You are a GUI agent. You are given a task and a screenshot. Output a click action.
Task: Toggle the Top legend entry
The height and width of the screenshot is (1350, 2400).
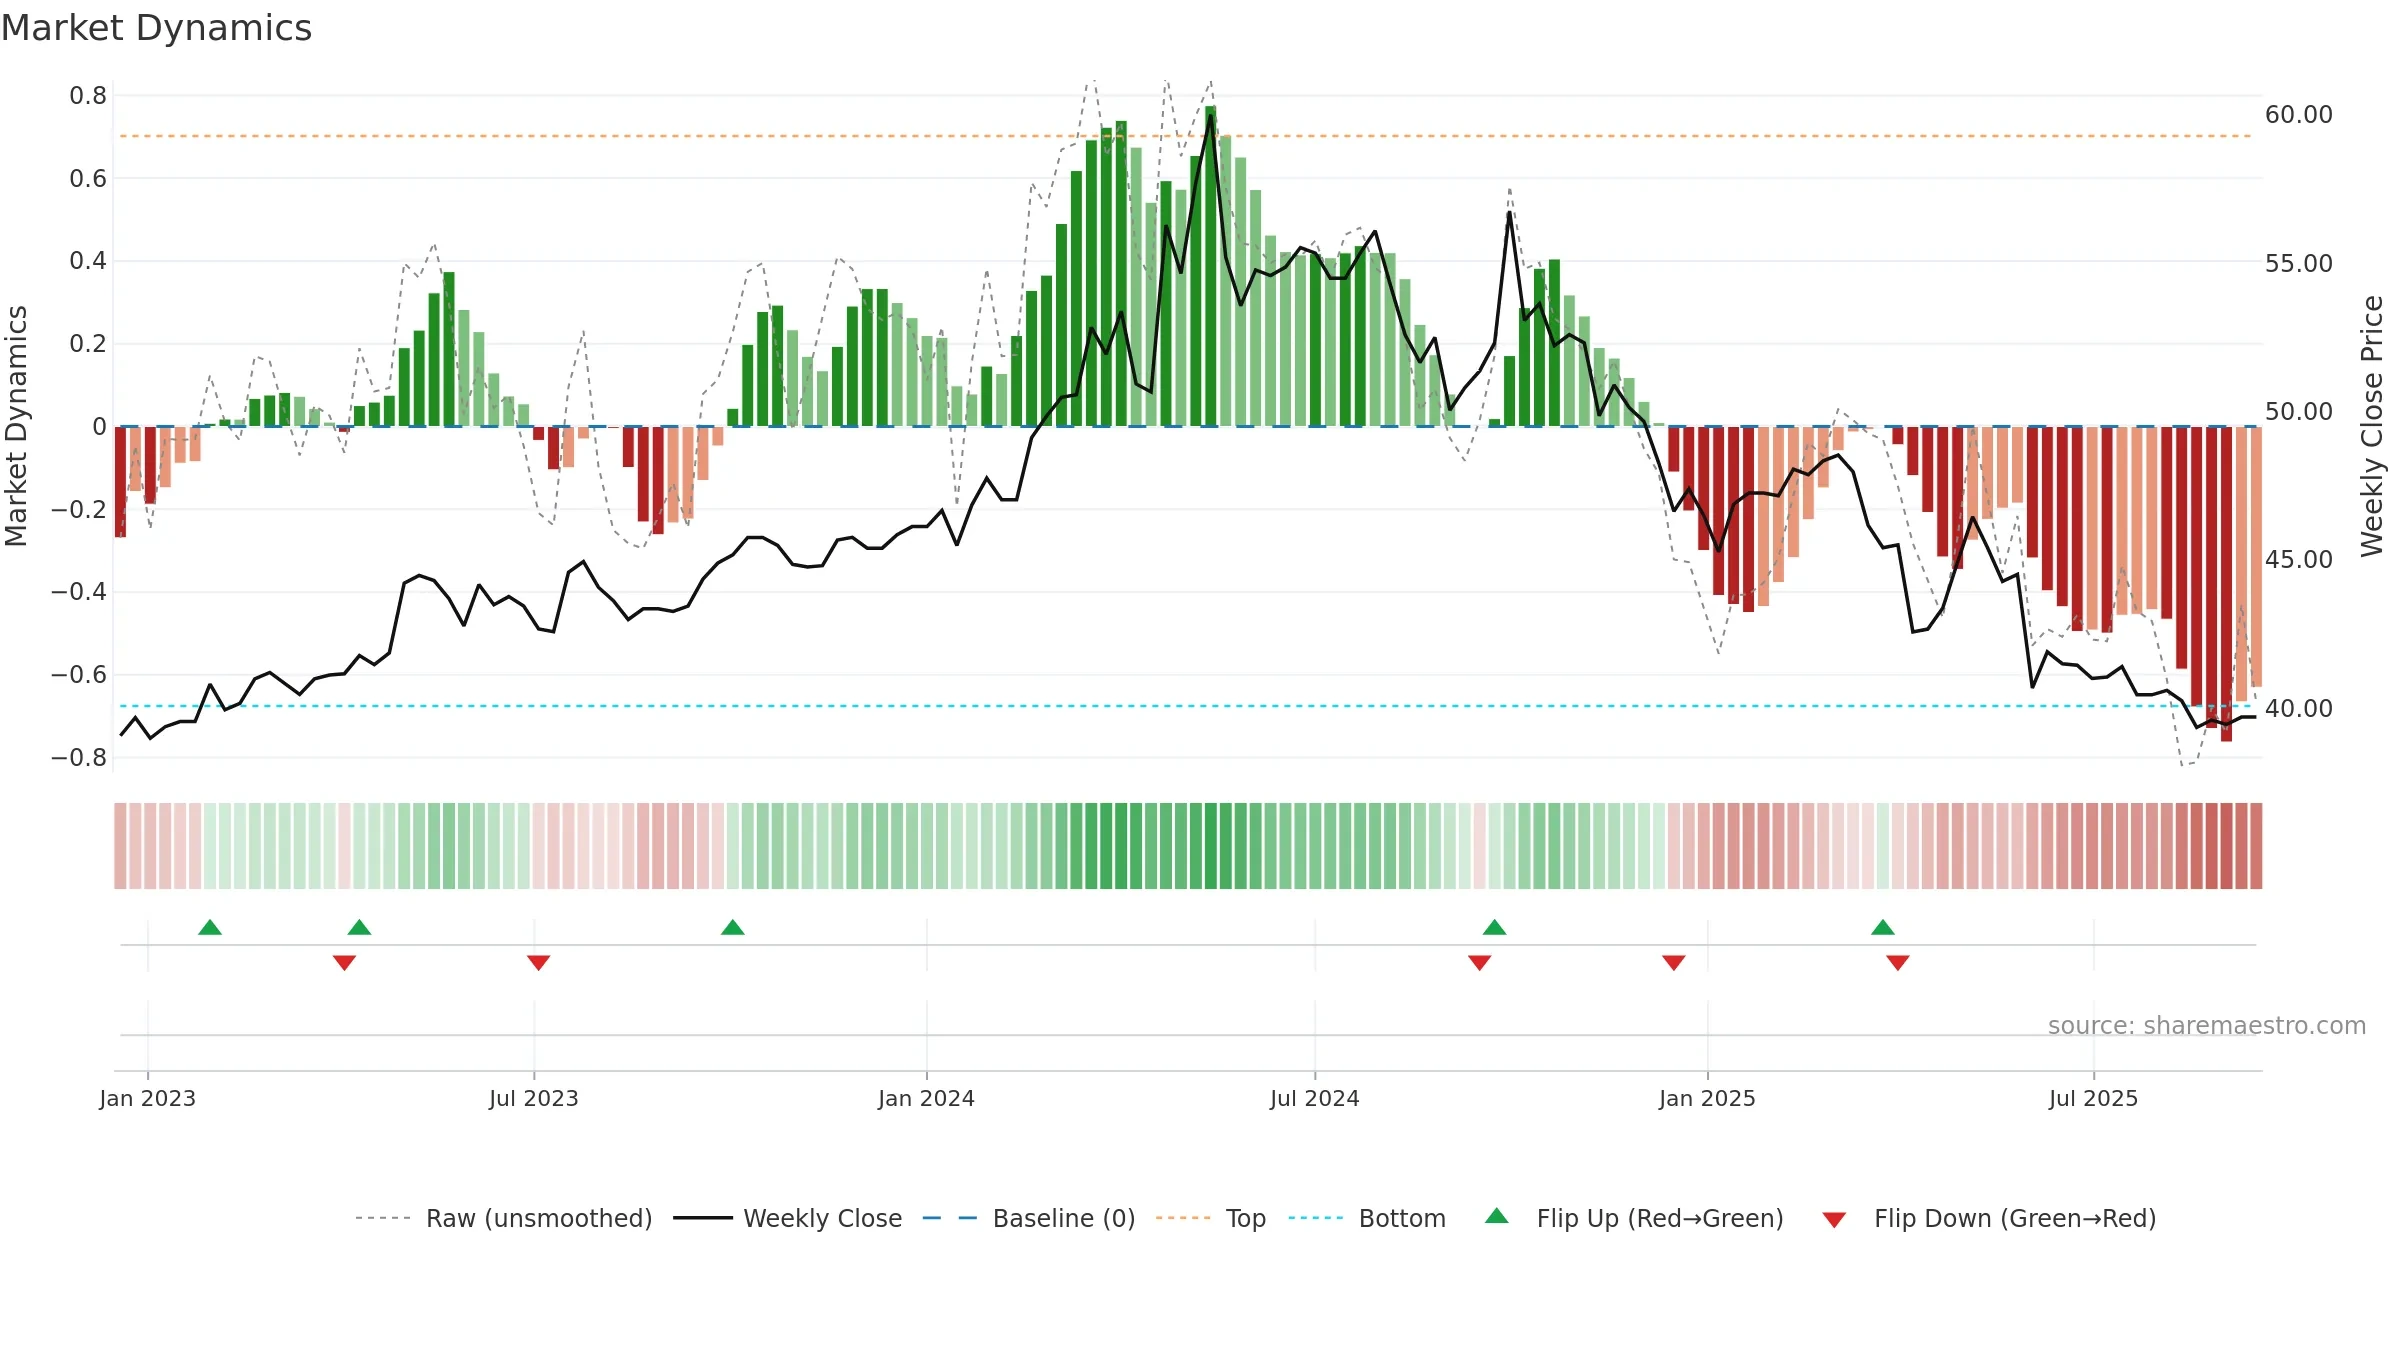point(1211,1218)
